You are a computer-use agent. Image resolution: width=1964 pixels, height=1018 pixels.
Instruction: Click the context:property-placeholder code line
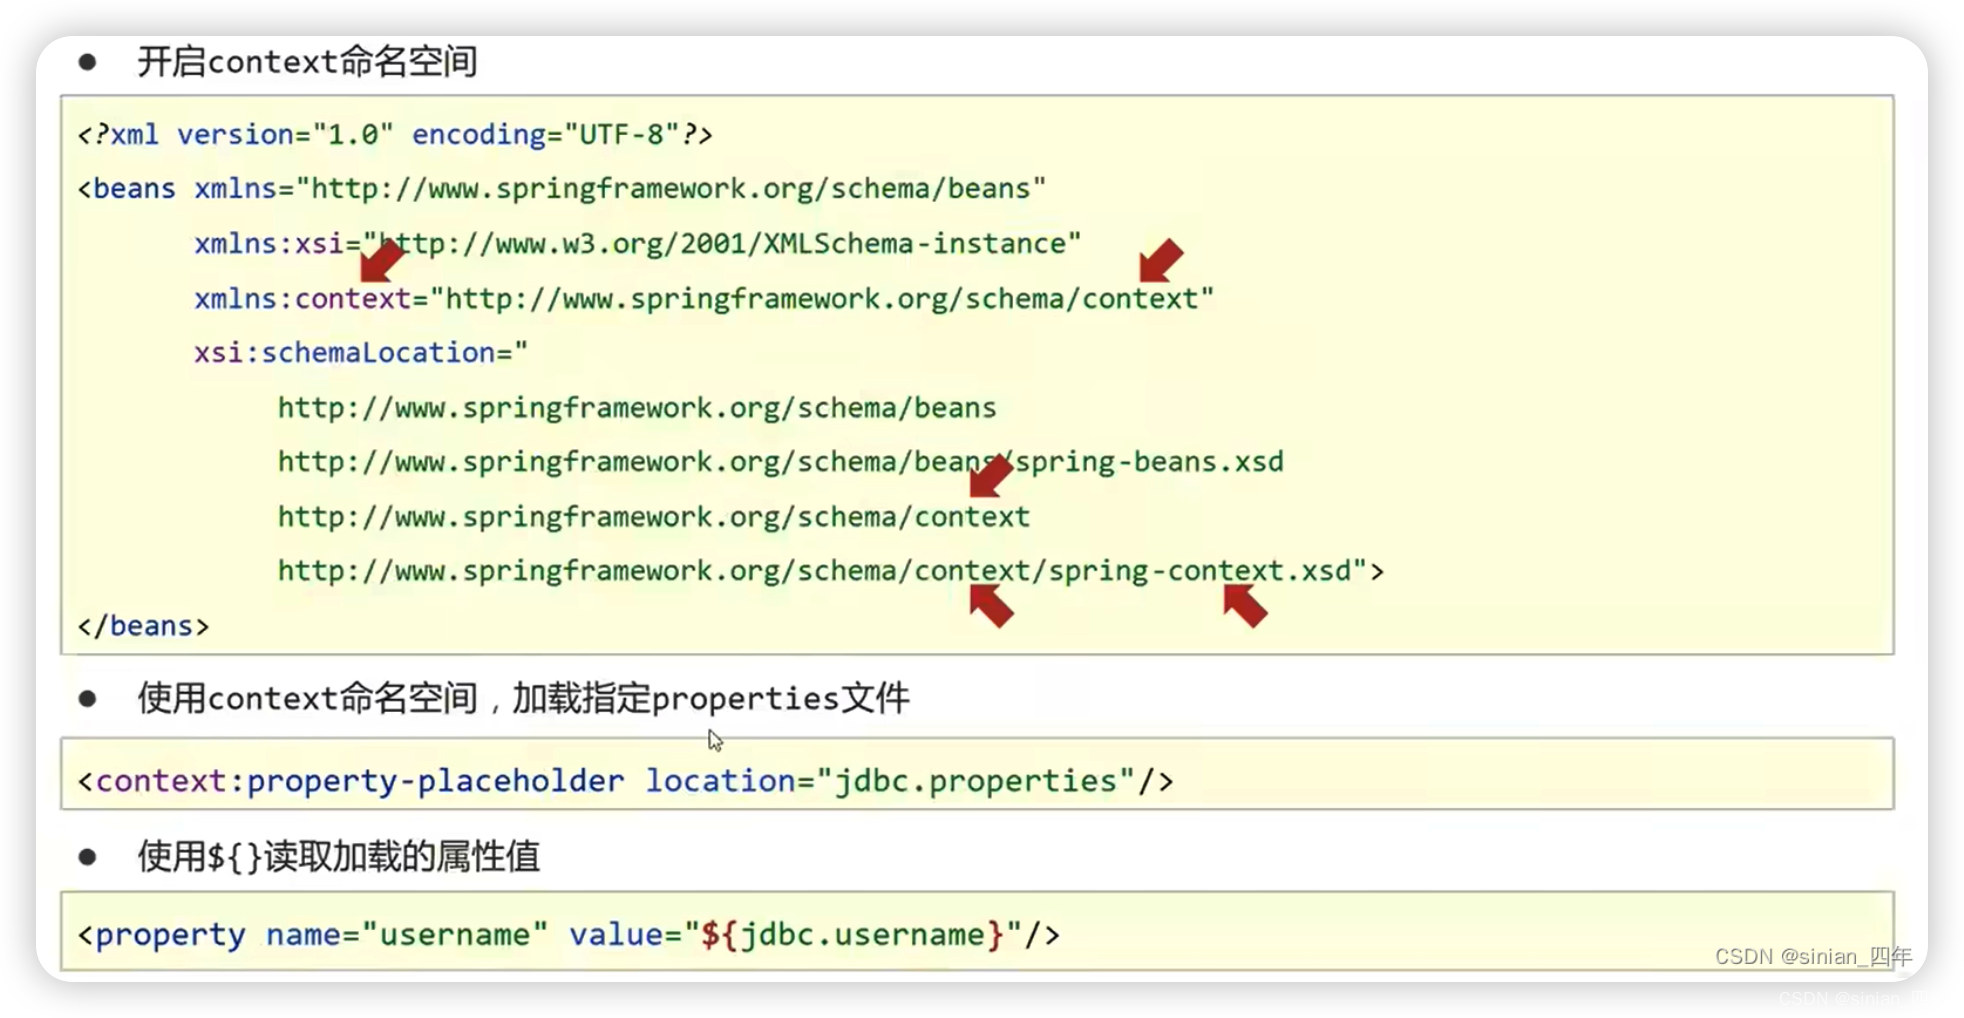625,780
